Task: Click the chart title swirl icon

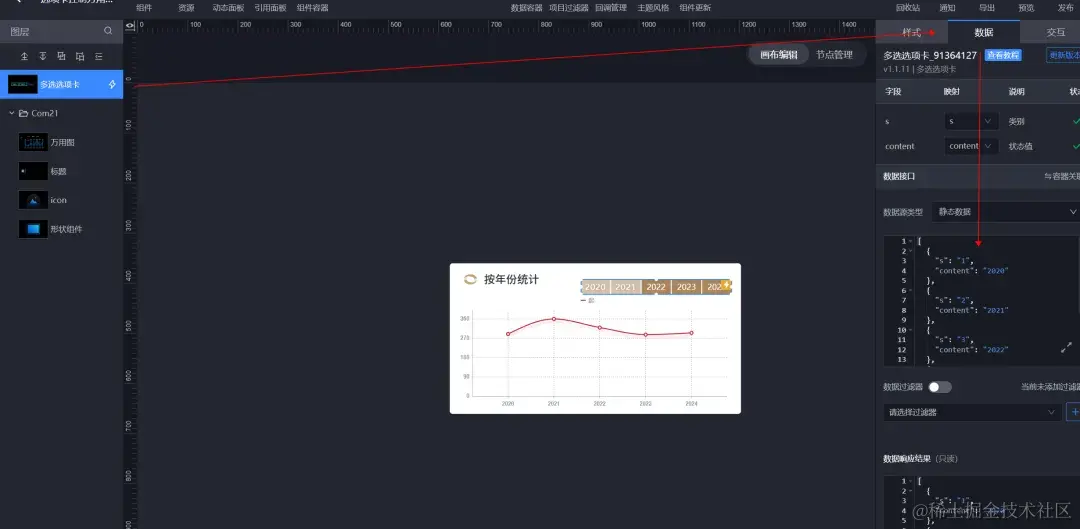Action: (470, 279)
